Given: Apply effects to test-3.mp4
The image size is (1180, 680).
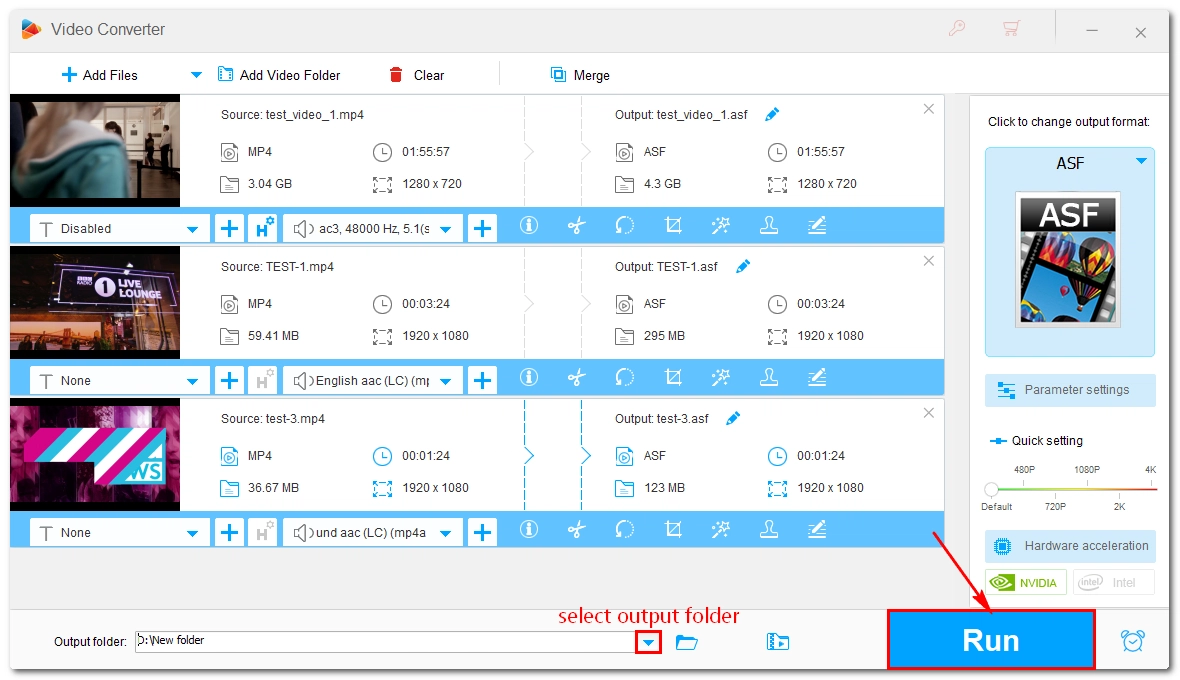Looking at the screenshot, I should [x=721, y=529].
